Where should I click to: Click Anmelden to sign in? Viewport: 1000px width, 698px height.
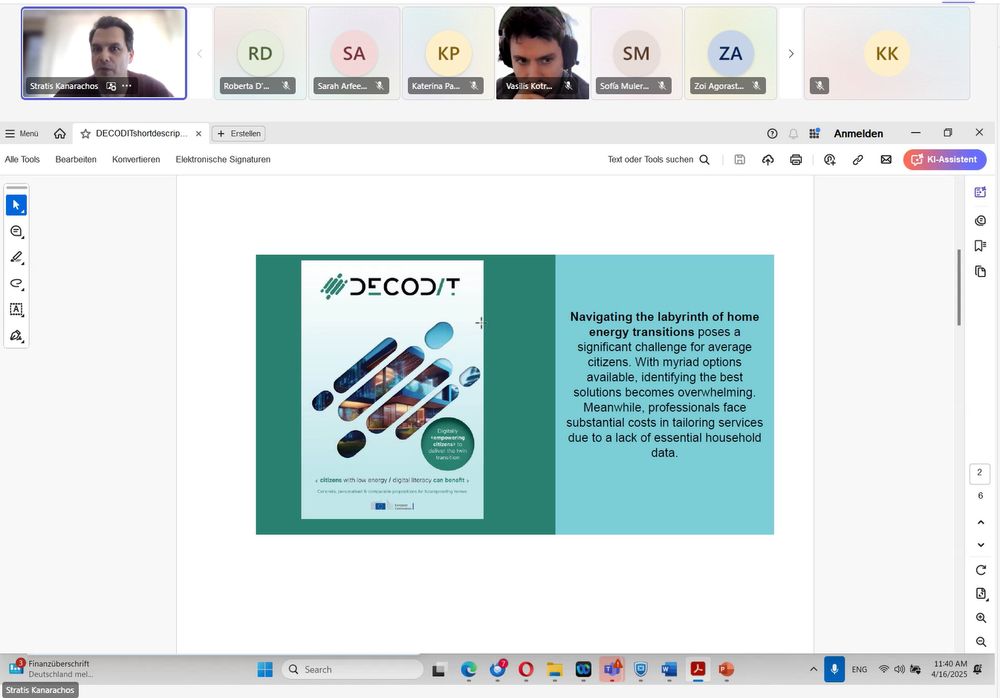tap(858, 134)
